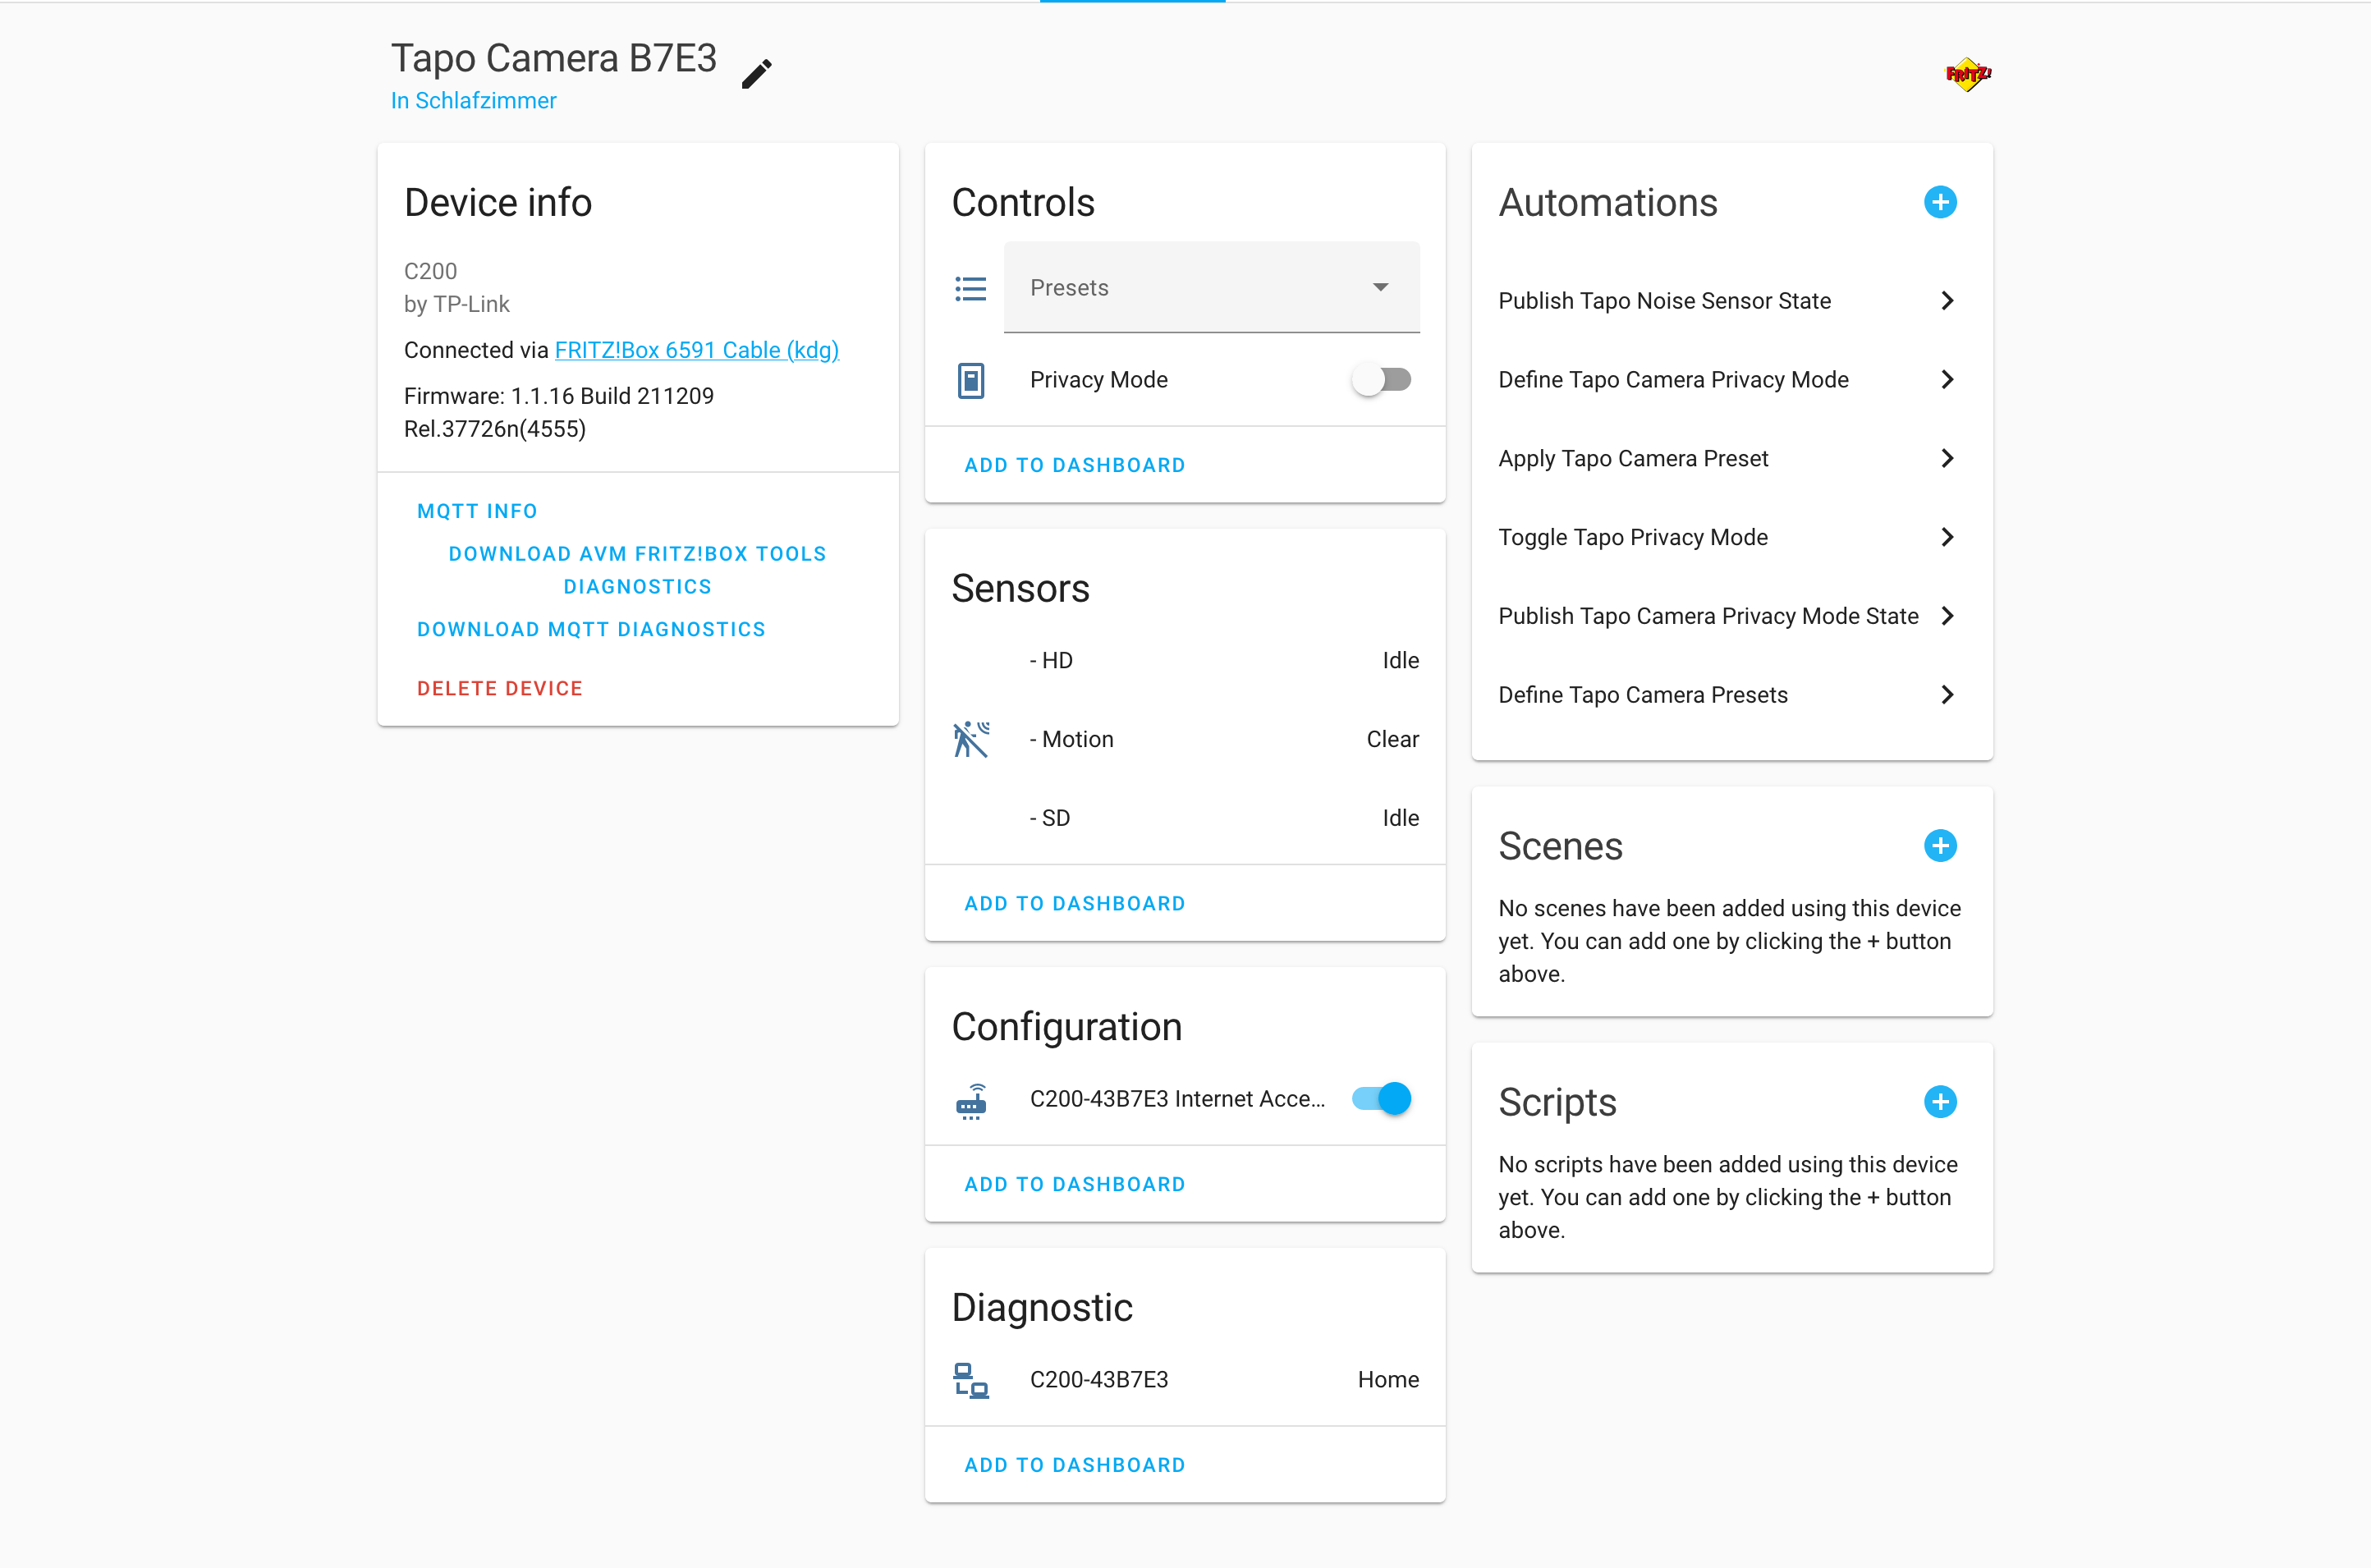Viewport: 2371px width, 1568px height.
Task: Click the FRITZ! integration logo
Action: [1967, 74]
